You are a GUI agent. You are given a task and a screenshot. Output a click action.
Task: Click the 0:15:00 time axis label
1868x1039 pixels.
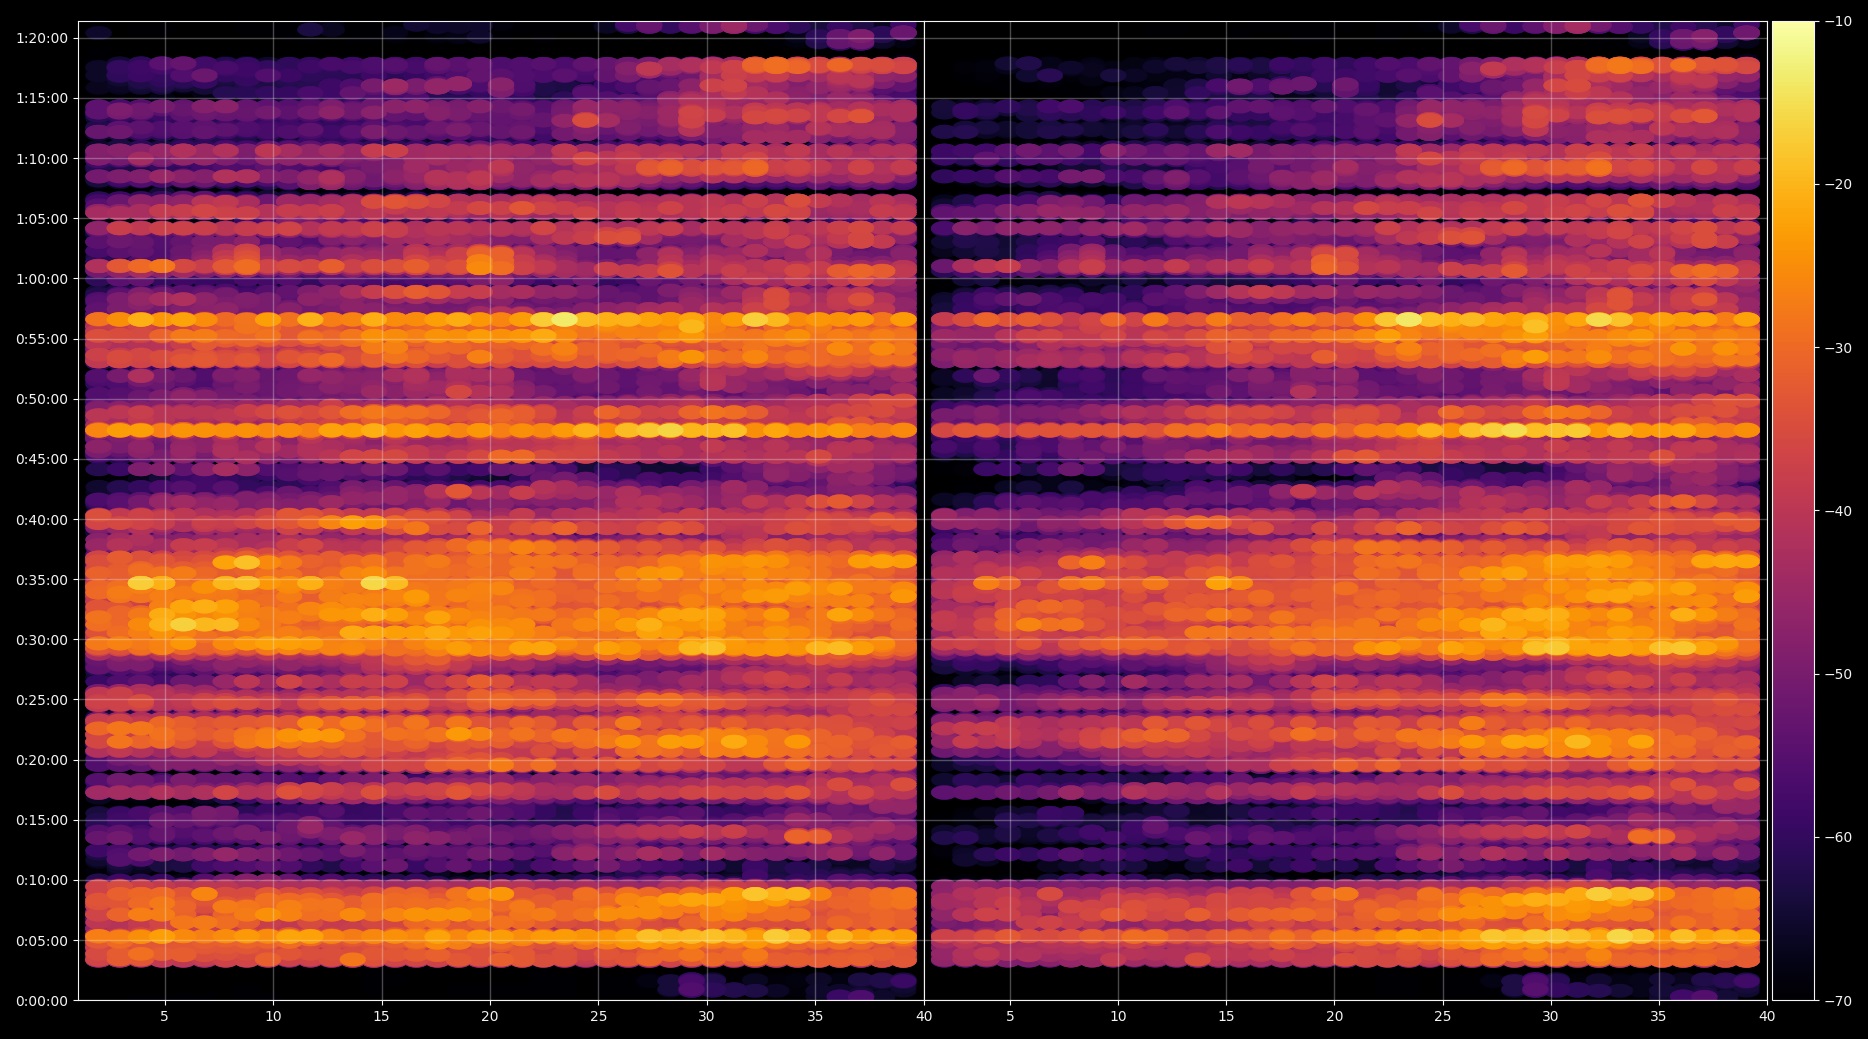(x=42, y=821)
